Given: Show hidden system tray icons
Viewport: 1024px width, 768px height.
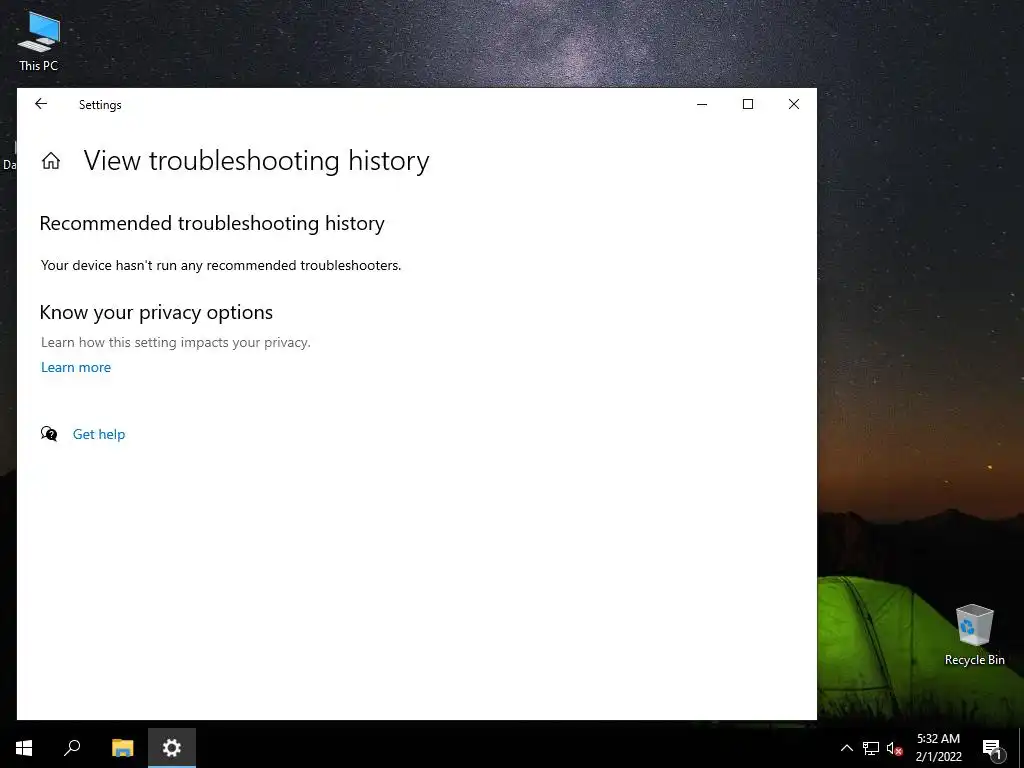Looking at the screenshot, I should 846,748.
